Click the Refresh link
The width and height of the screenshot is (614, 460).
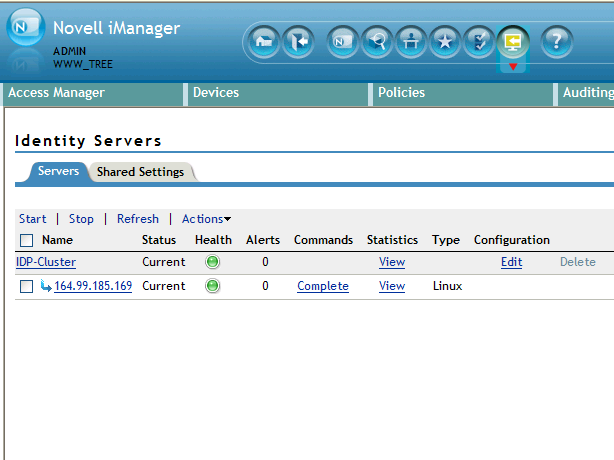tap(138, 219)
